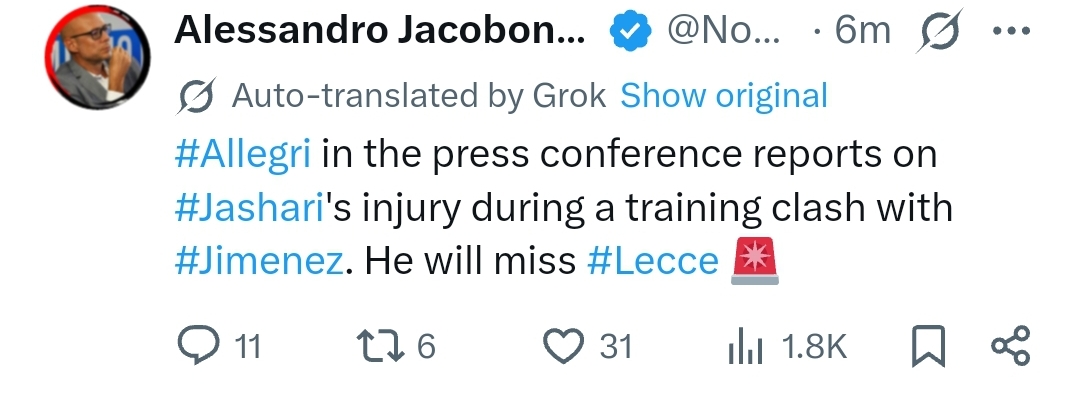Click the Alessandro Jacobon display name
The width and height of the screenshot is (1080, 393).
(x=380, y=31)
